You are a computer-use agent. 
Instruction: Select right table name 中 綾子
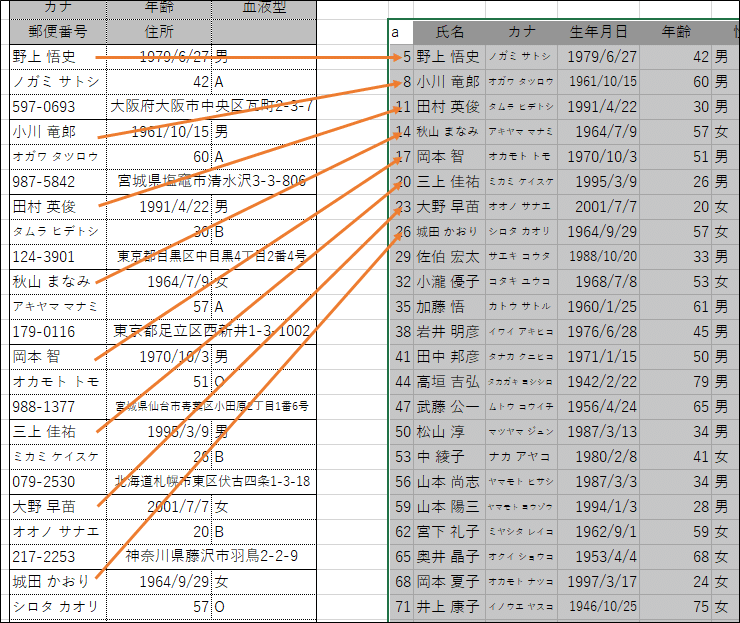click(450, 457)
